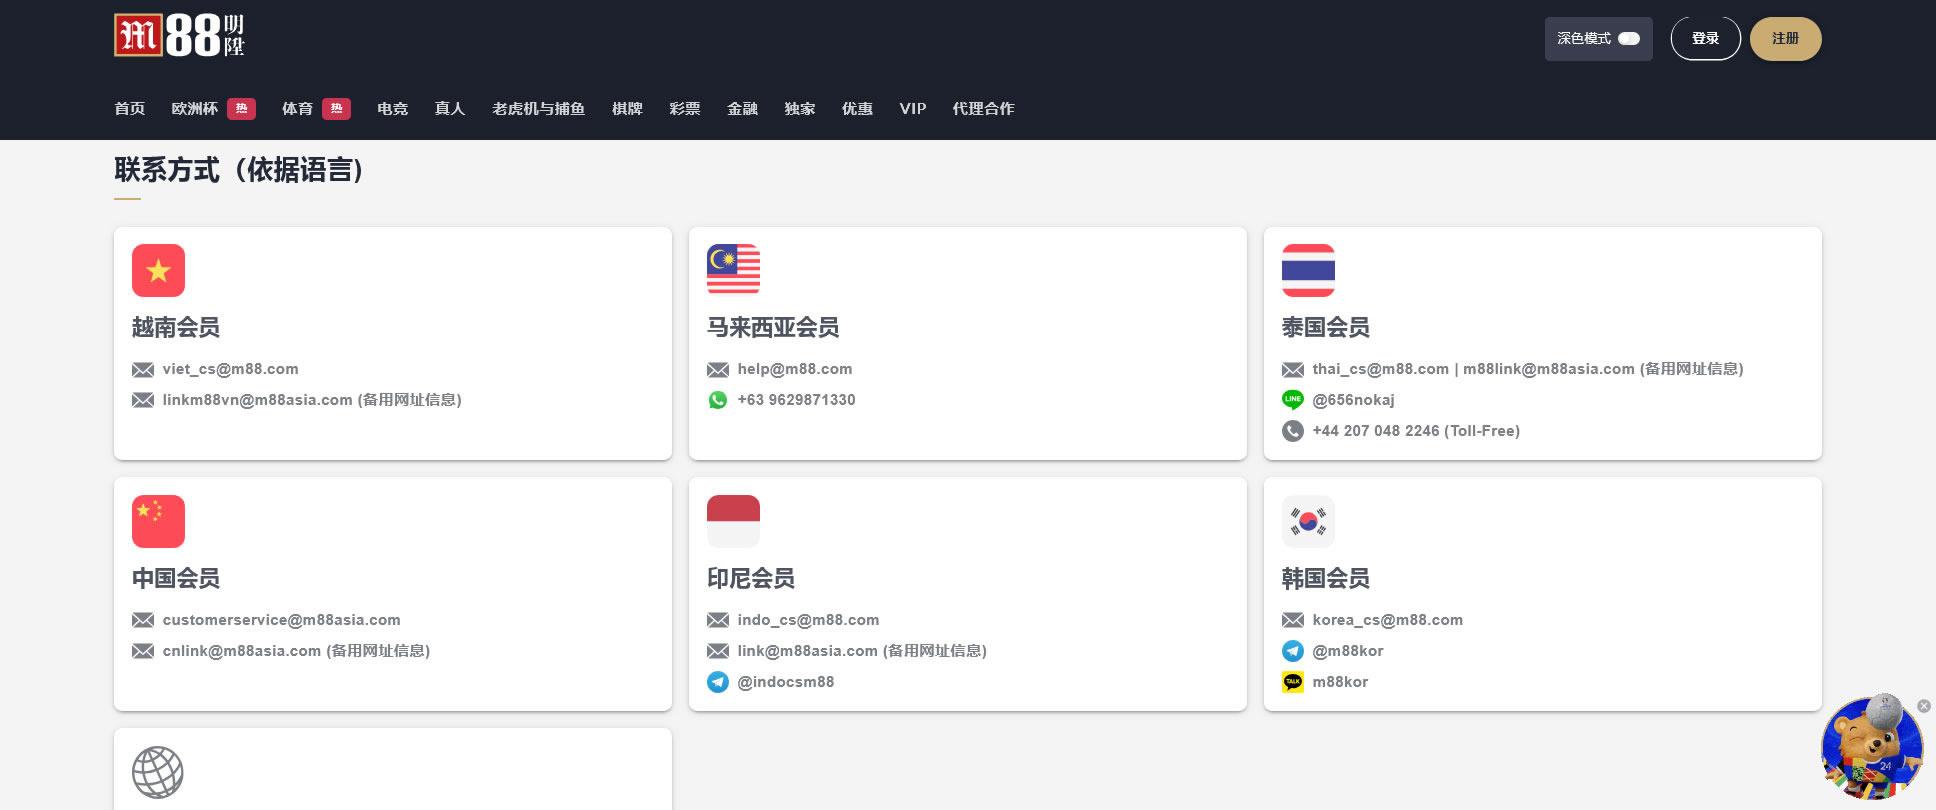Open the 真人 live casino menu
The image size is (1936, 810).
(x=450, y=109)
